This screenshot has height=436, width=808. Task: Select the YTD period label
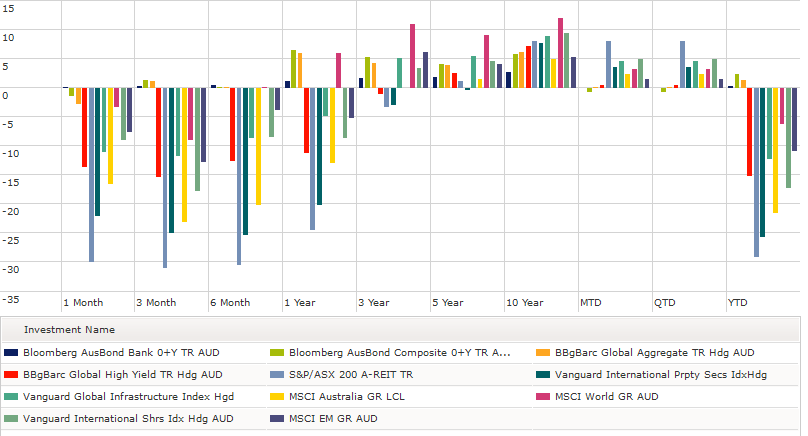[737, 302]
